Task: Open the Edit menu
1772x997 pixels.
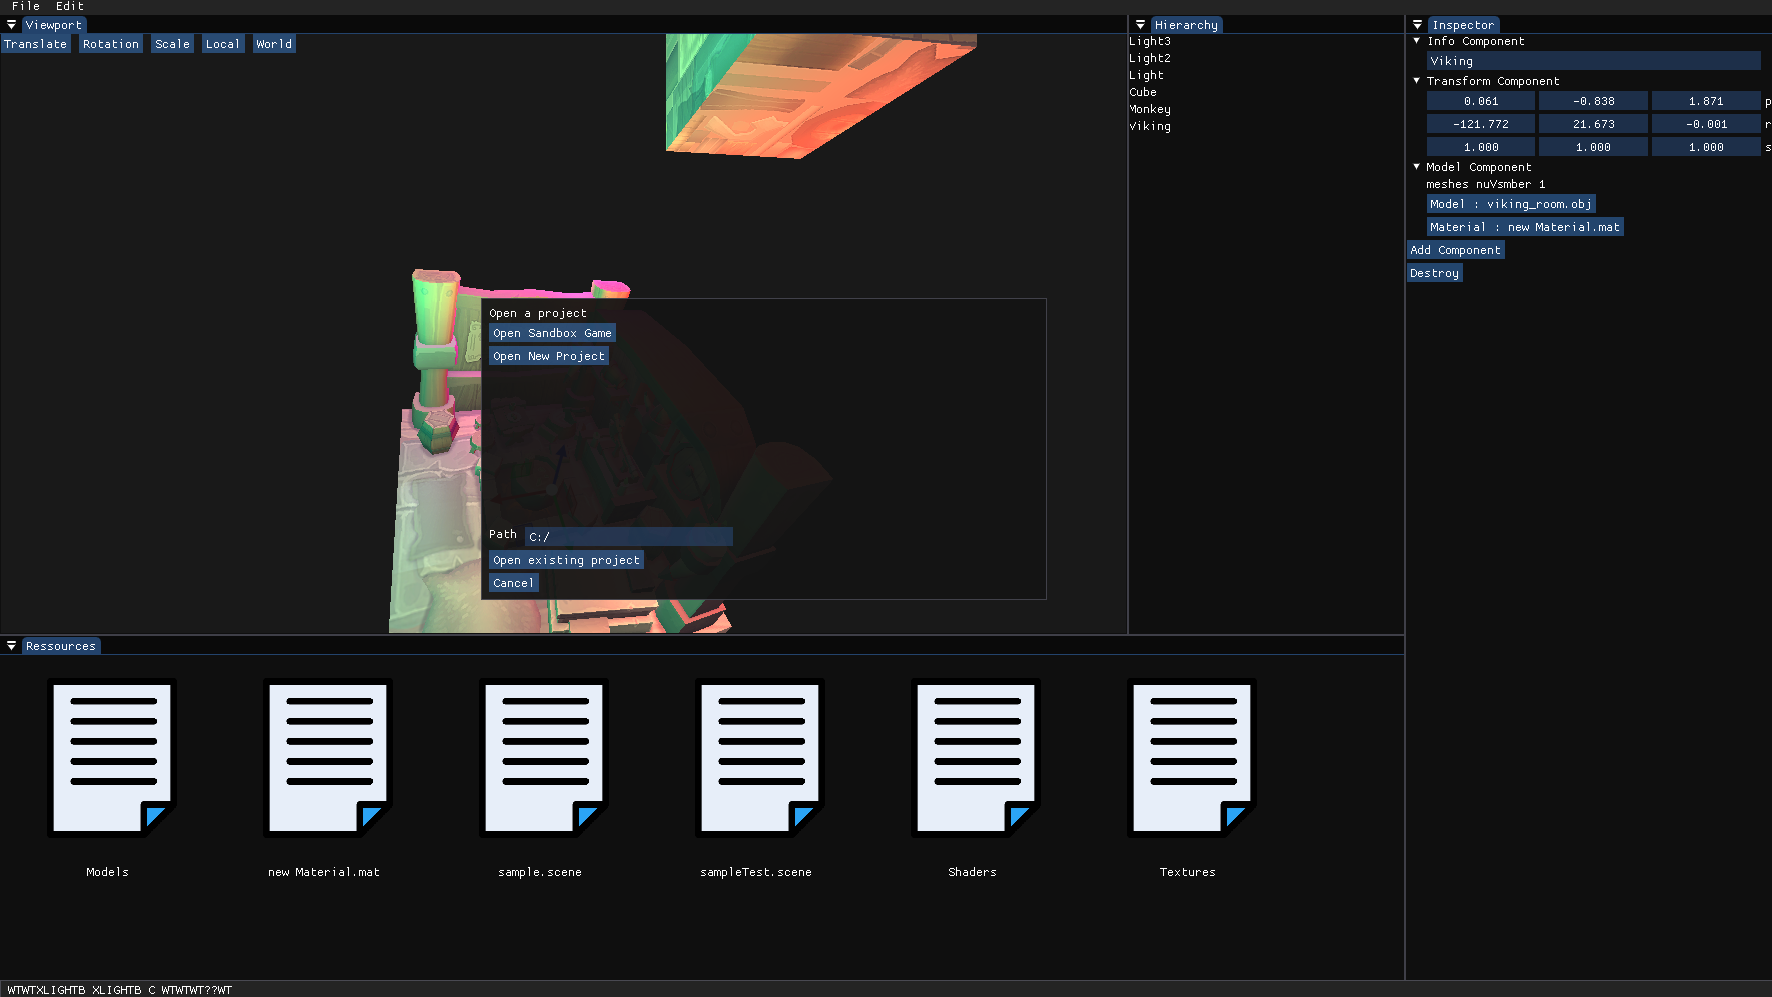Action: pos(70,6)
